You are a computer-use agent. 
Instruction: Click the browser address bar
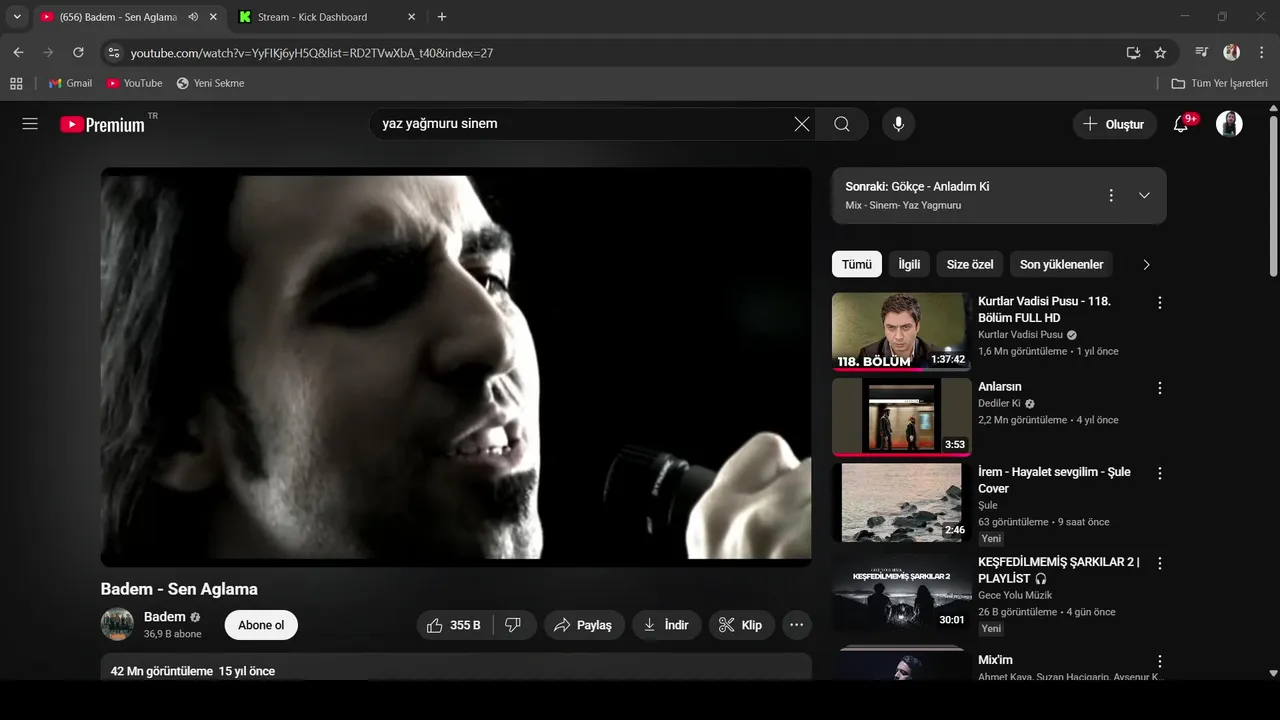pyautogui.click(x=620, y=53)
